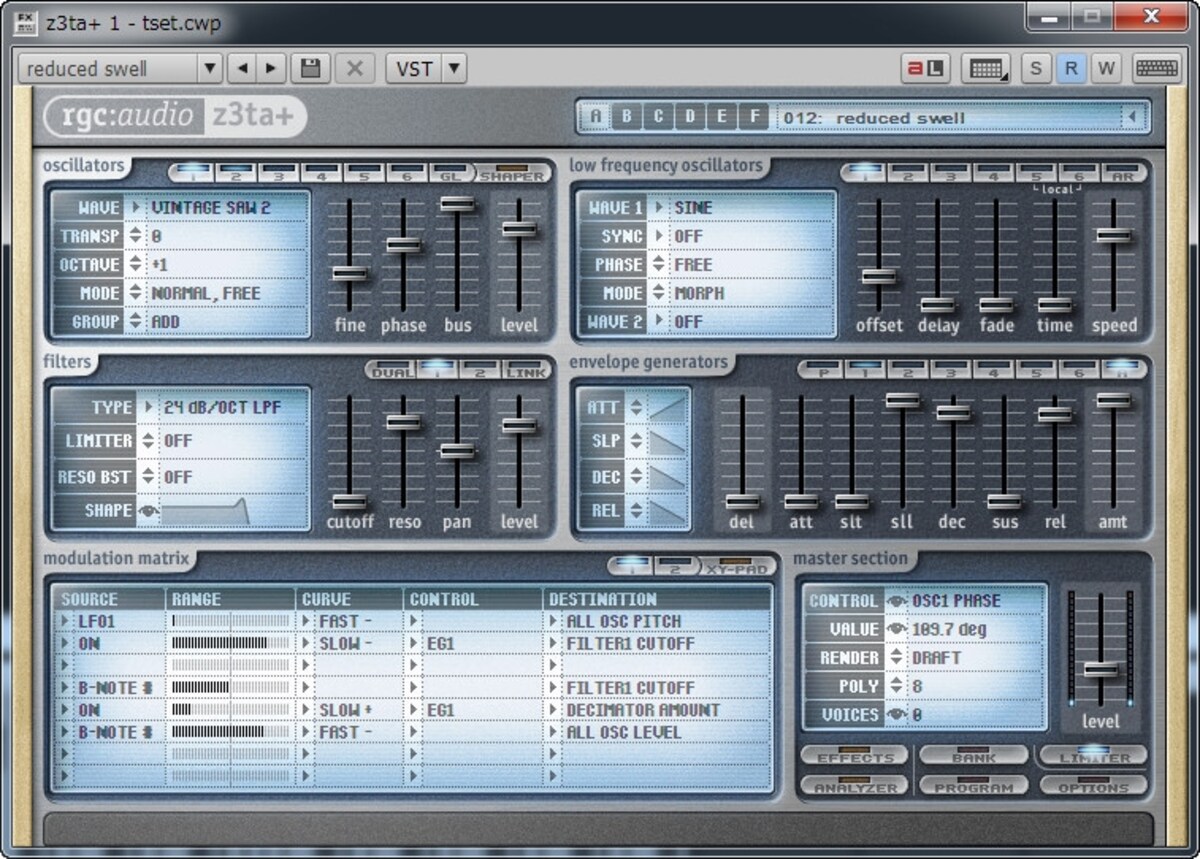Show the virtual keyboard icon at far right
Image resolution: width=1200 pixels, height=859 pixels.
point(1156,69)
